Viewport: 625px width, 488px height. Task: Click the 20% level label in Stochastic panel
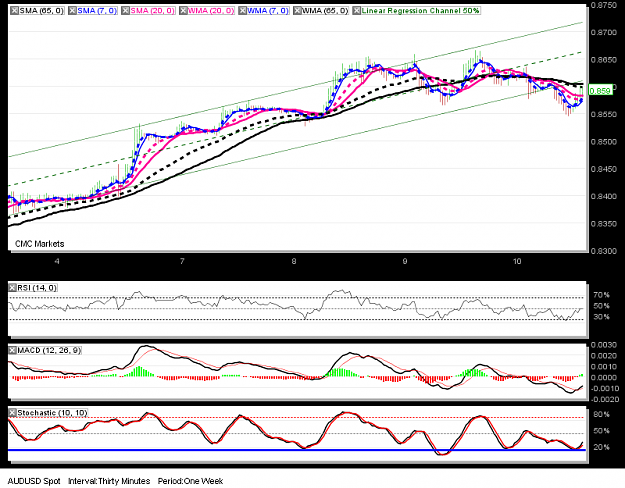[x=601, y=447]
